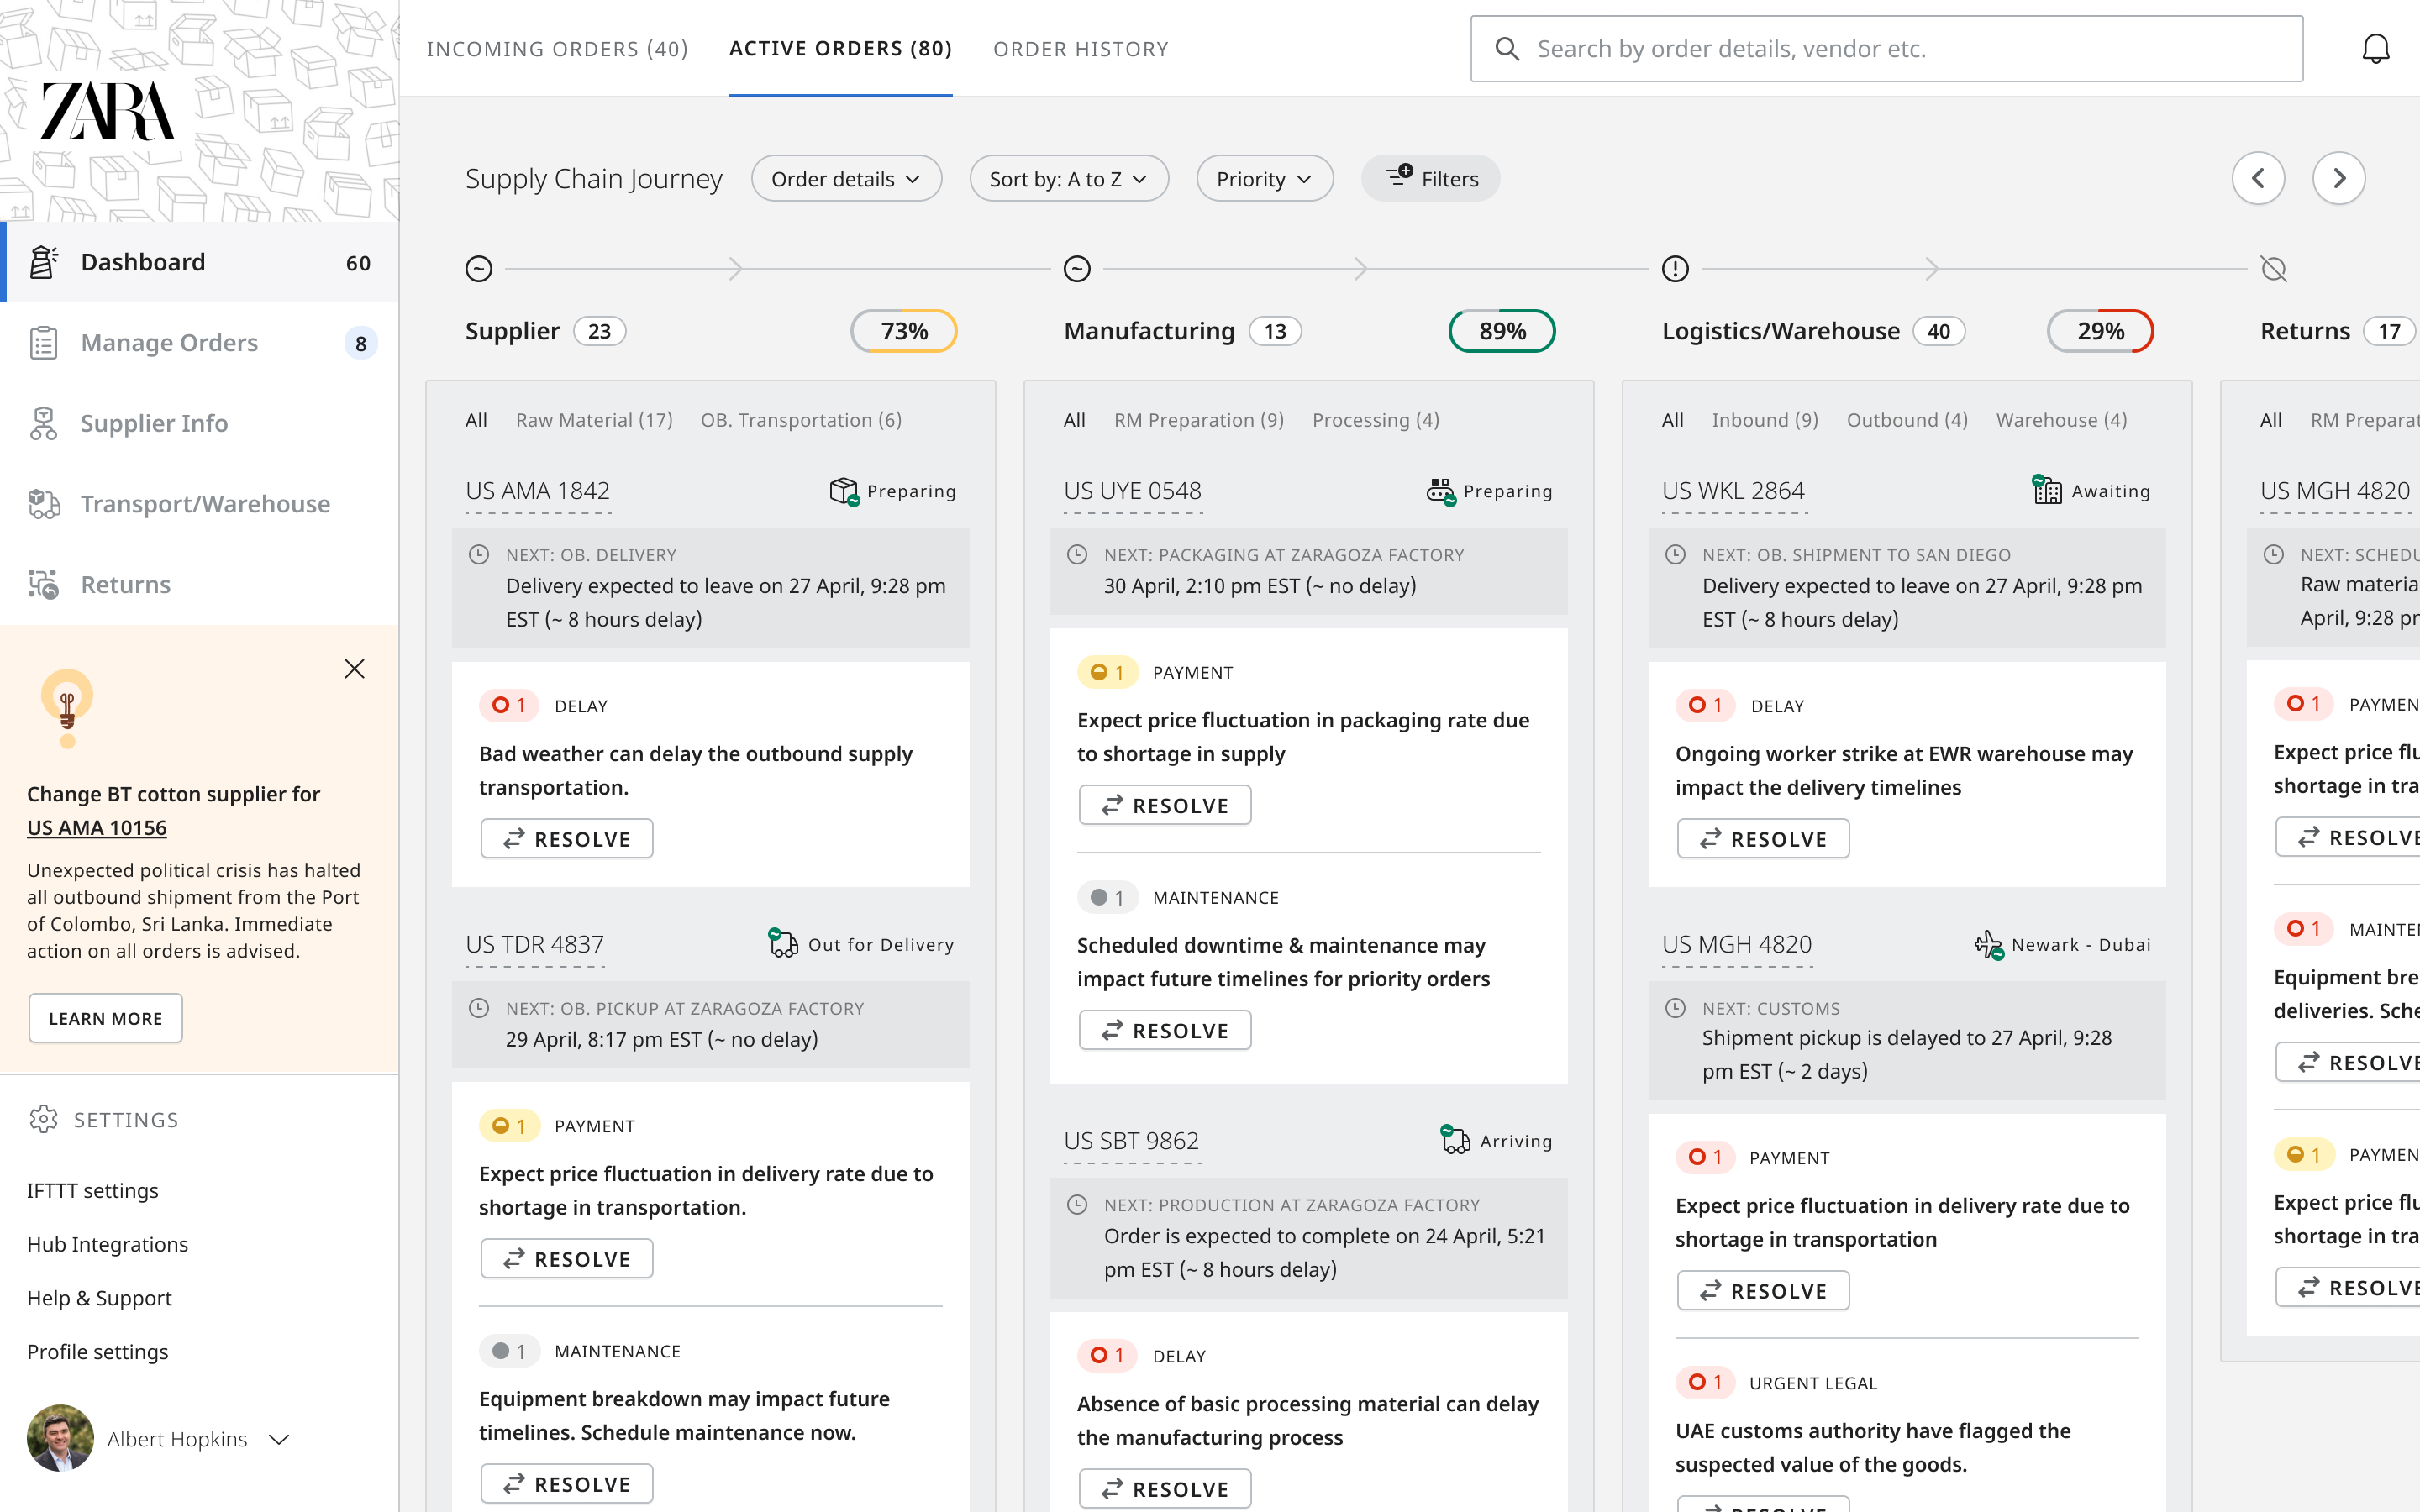Click the Preparing box icon for US AMA 1842
The height and width of the screenshot is (1512, 2420).
[844, 491]
